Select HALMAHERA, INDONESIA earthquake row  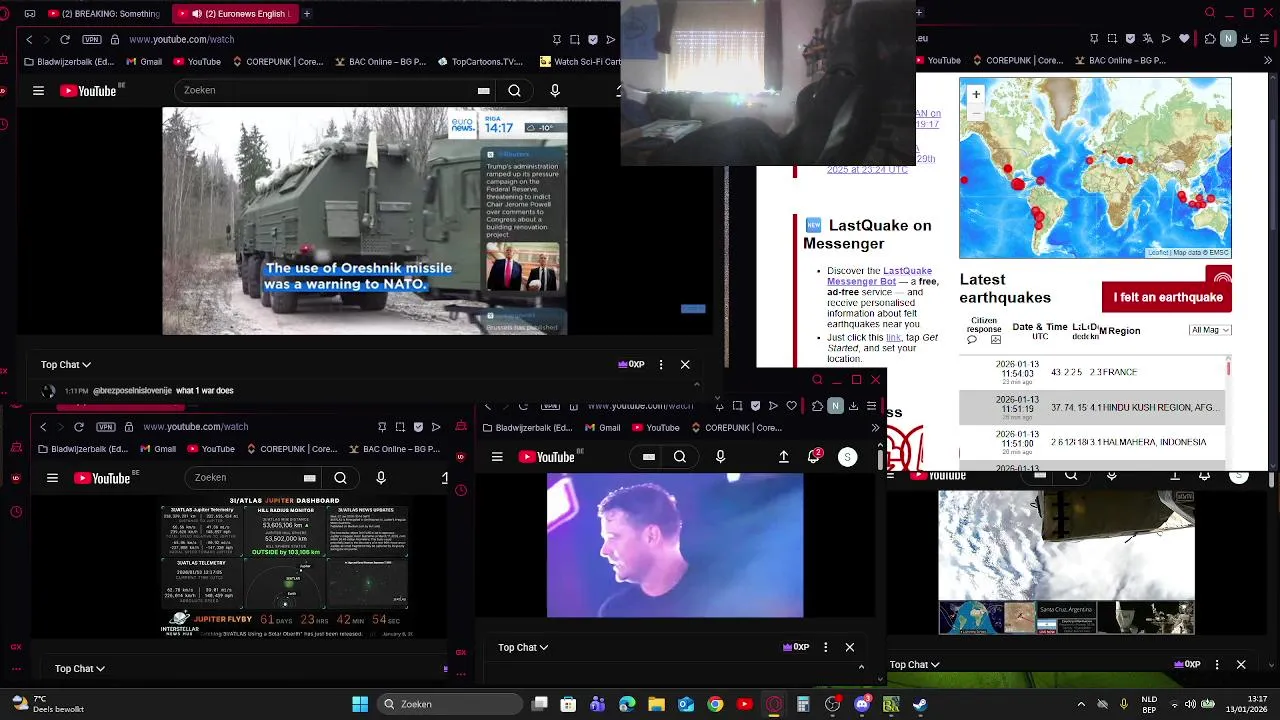[x=1092, y=442]
